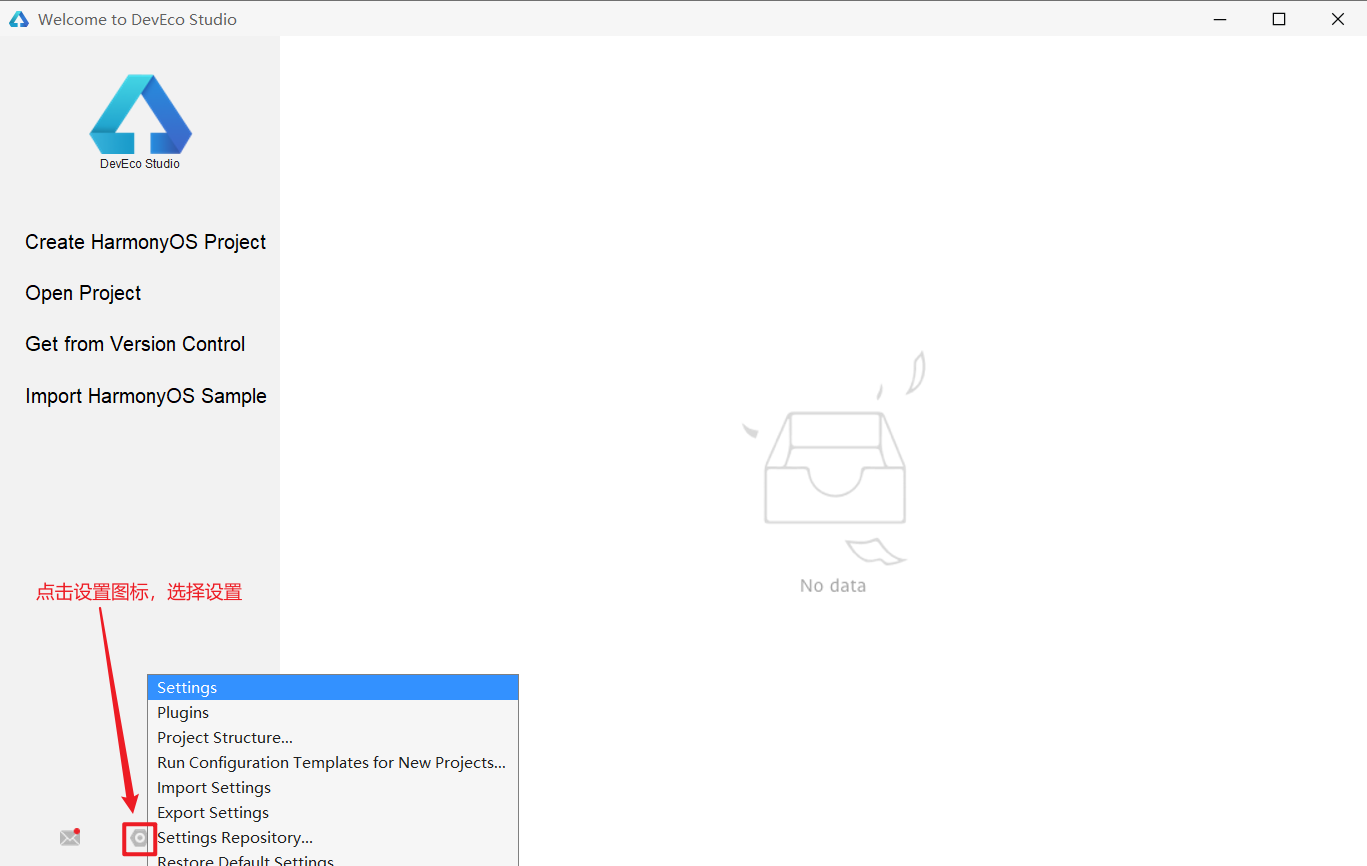Viewport: 1367px width, 866px height.
Task: Select Export Settings menu entry
Action: coord(333,813)
